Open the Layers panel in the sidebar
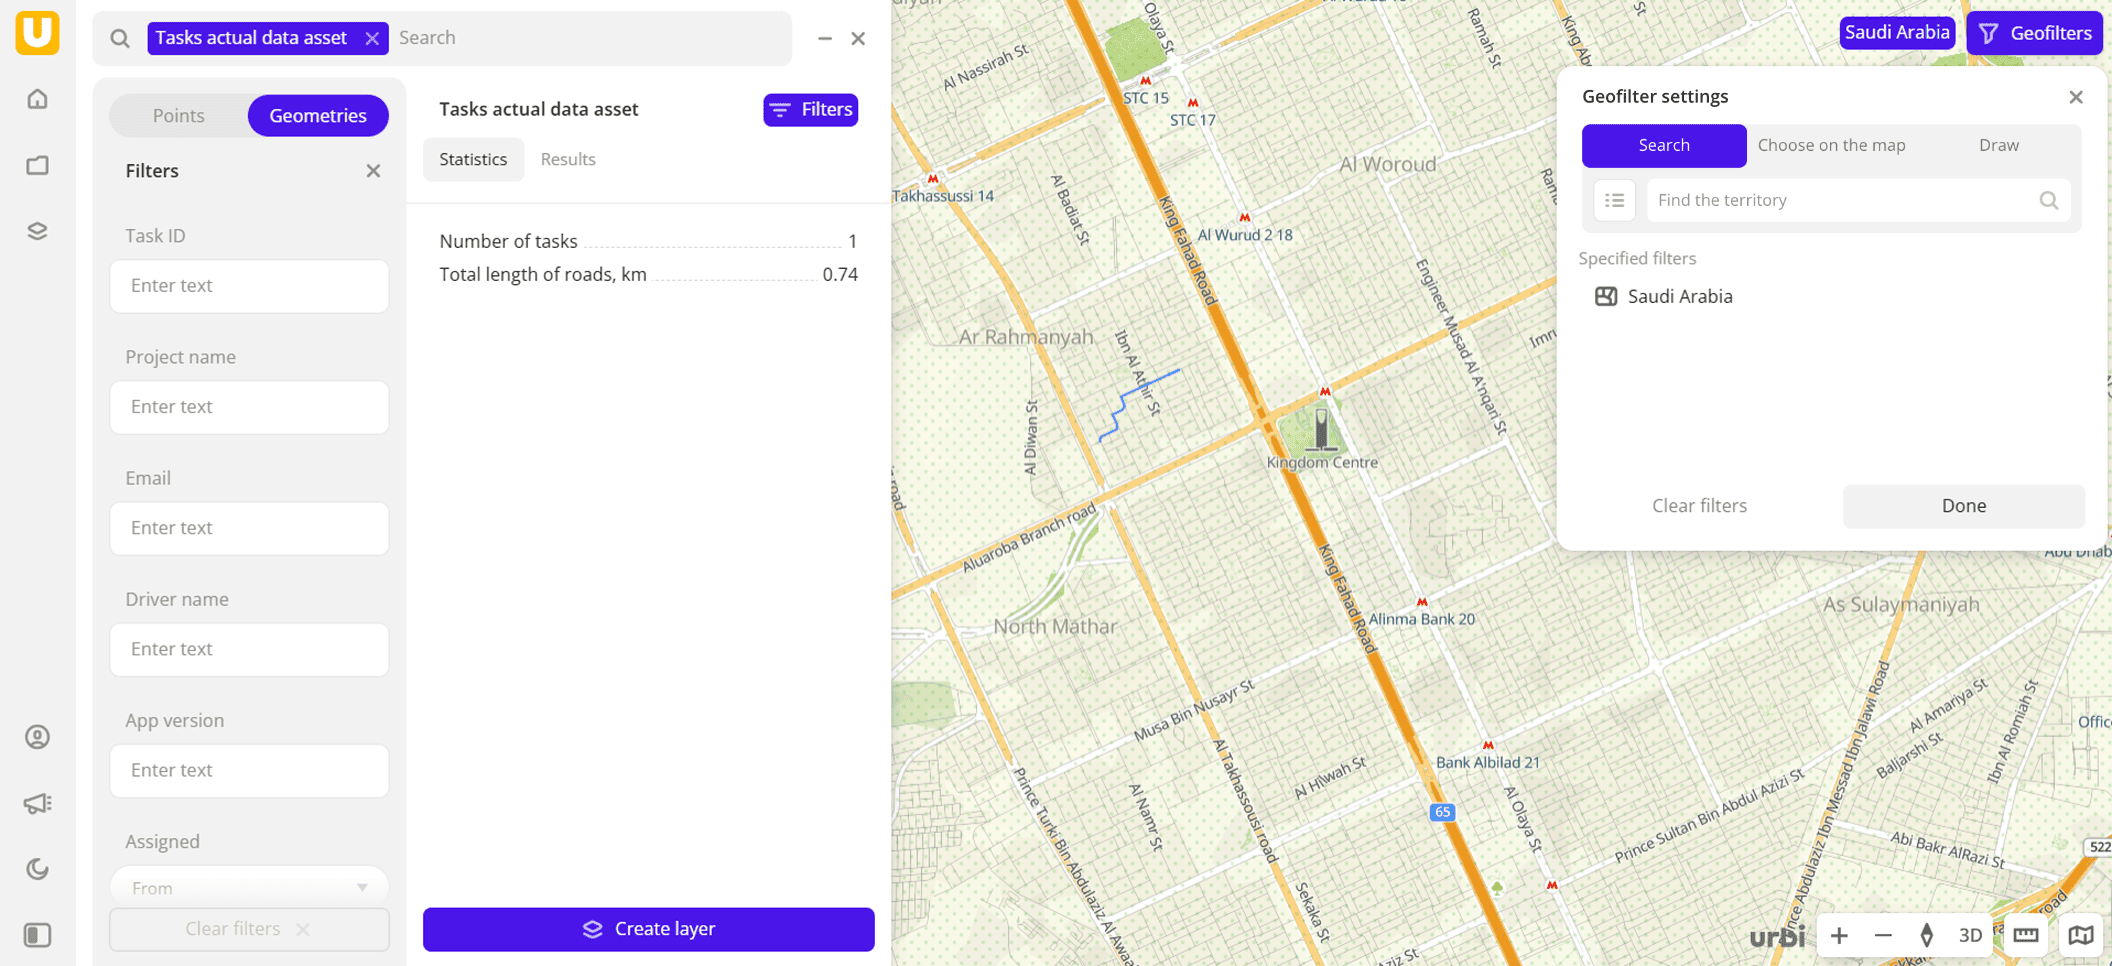This screenshot has width=2112, height=966. [37, 230]
